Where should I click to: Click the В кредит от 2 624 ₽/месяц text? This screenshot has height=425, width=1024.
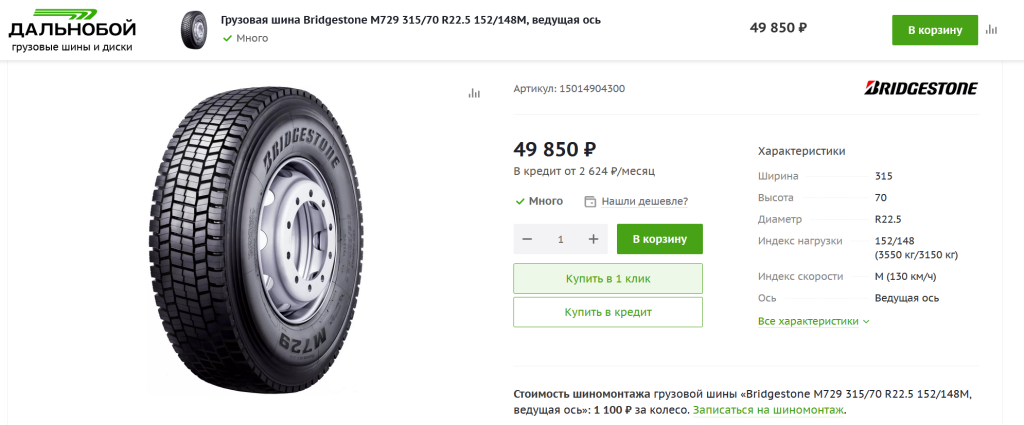click(x=584, y=171)
